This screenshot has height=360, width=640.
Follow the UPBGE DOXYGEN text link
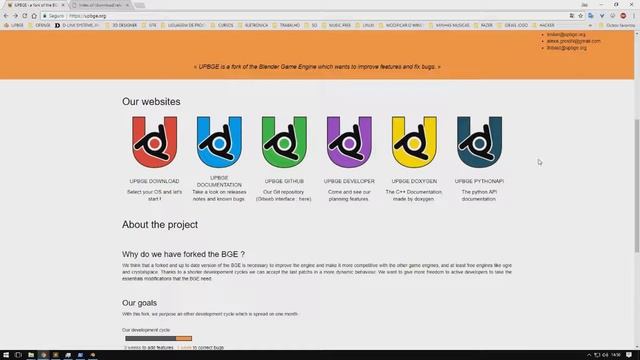tap(414, 181)
